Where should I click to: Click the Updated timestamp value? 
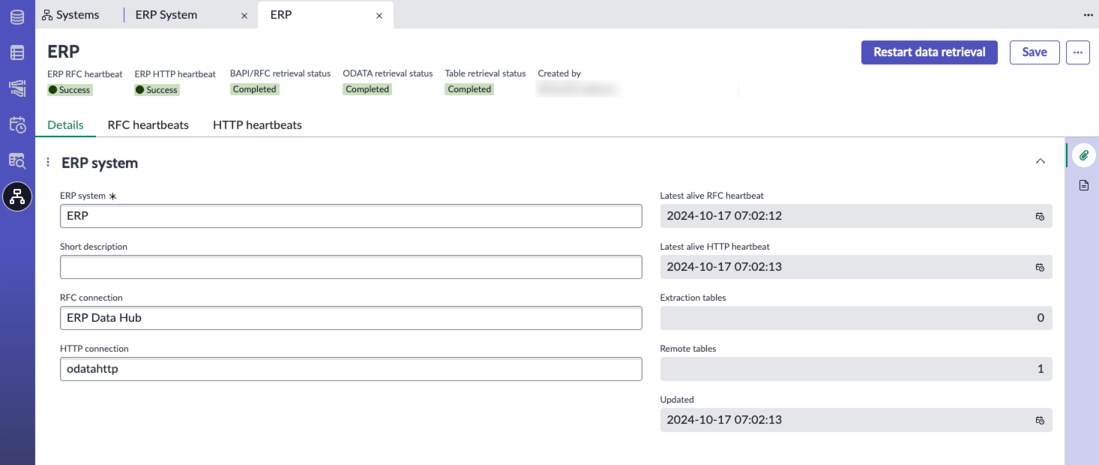point(724,420)
